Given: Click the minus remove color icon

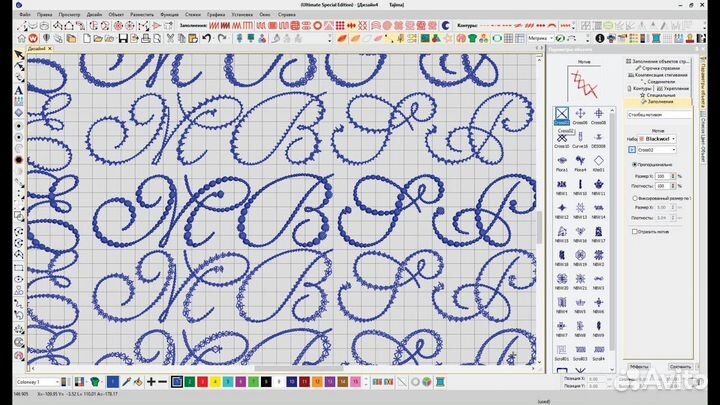Looking at the screenshot, I should 163,382.
